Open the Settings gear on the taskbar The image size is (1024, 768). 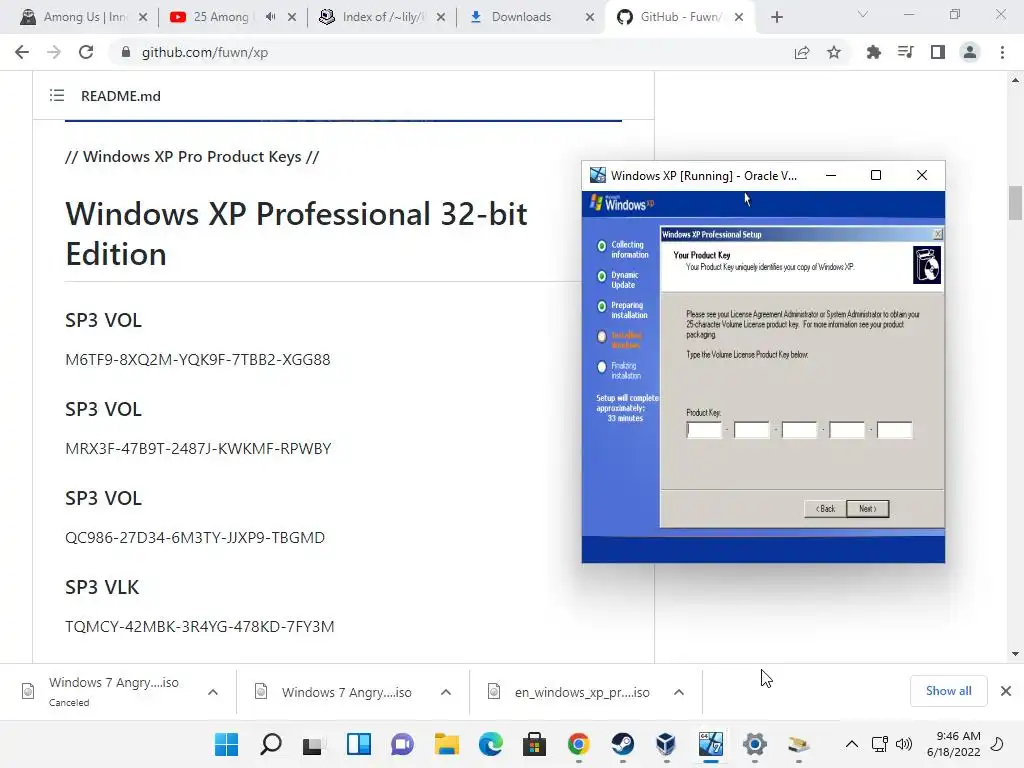pos(754,744)
